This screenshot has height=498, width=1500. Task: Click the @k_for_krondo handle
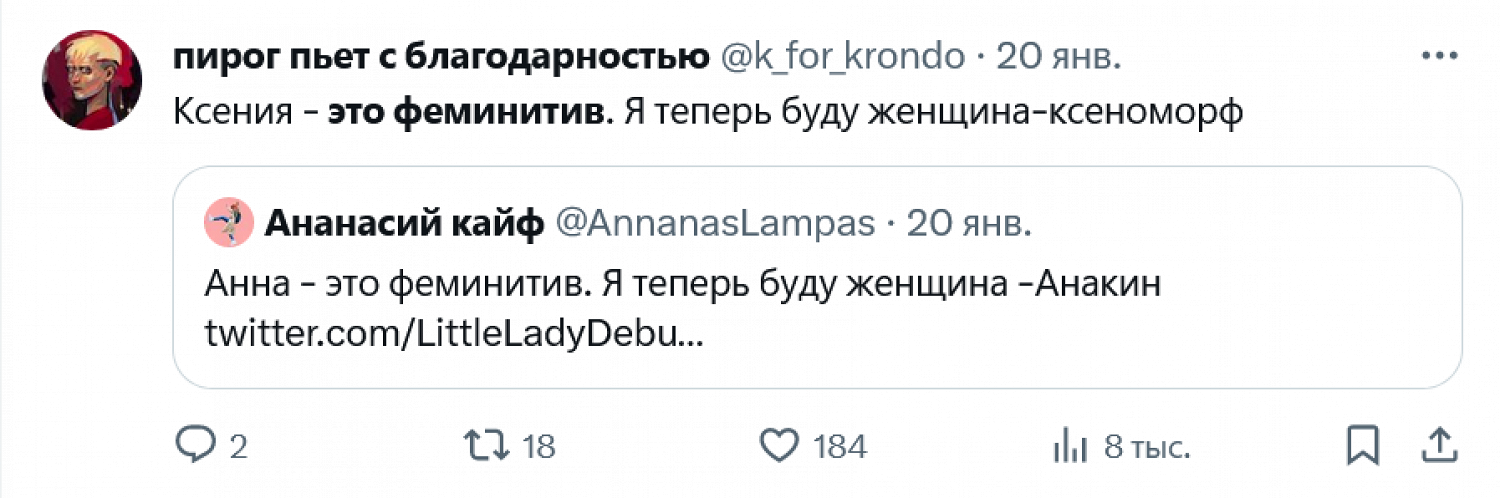pyautogui.click(x=843, y=59)
